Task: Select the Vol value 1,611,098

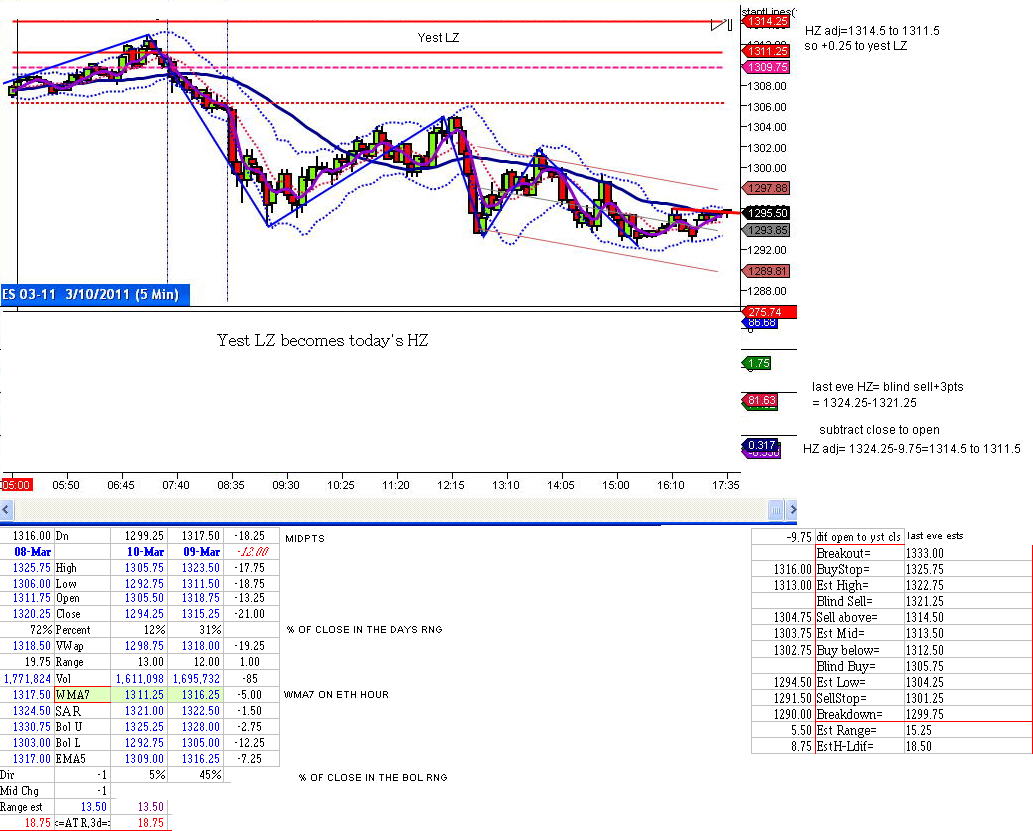Action: tap(139, 678)
